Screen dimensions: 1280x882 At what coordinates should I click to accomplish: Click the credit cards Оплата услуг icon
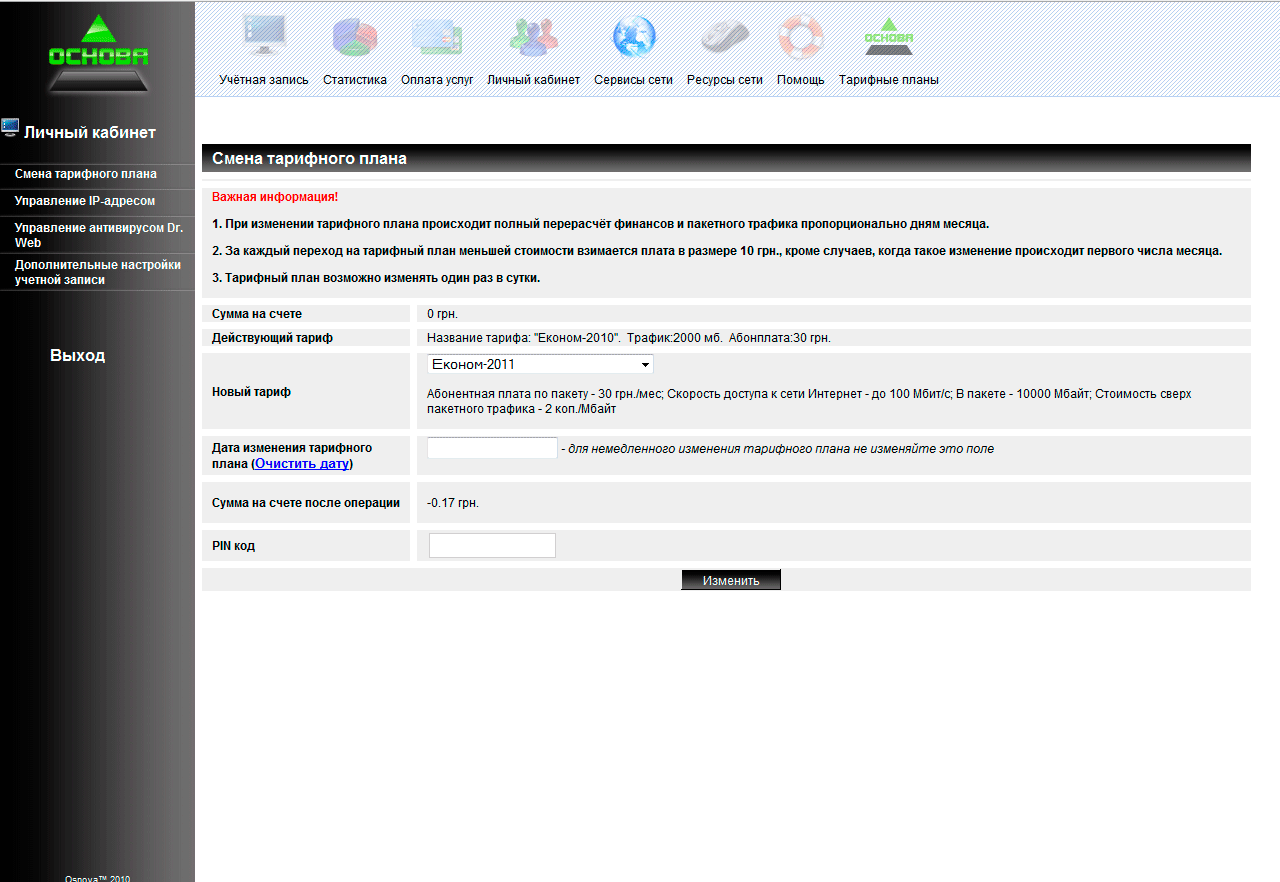point(437,38)
